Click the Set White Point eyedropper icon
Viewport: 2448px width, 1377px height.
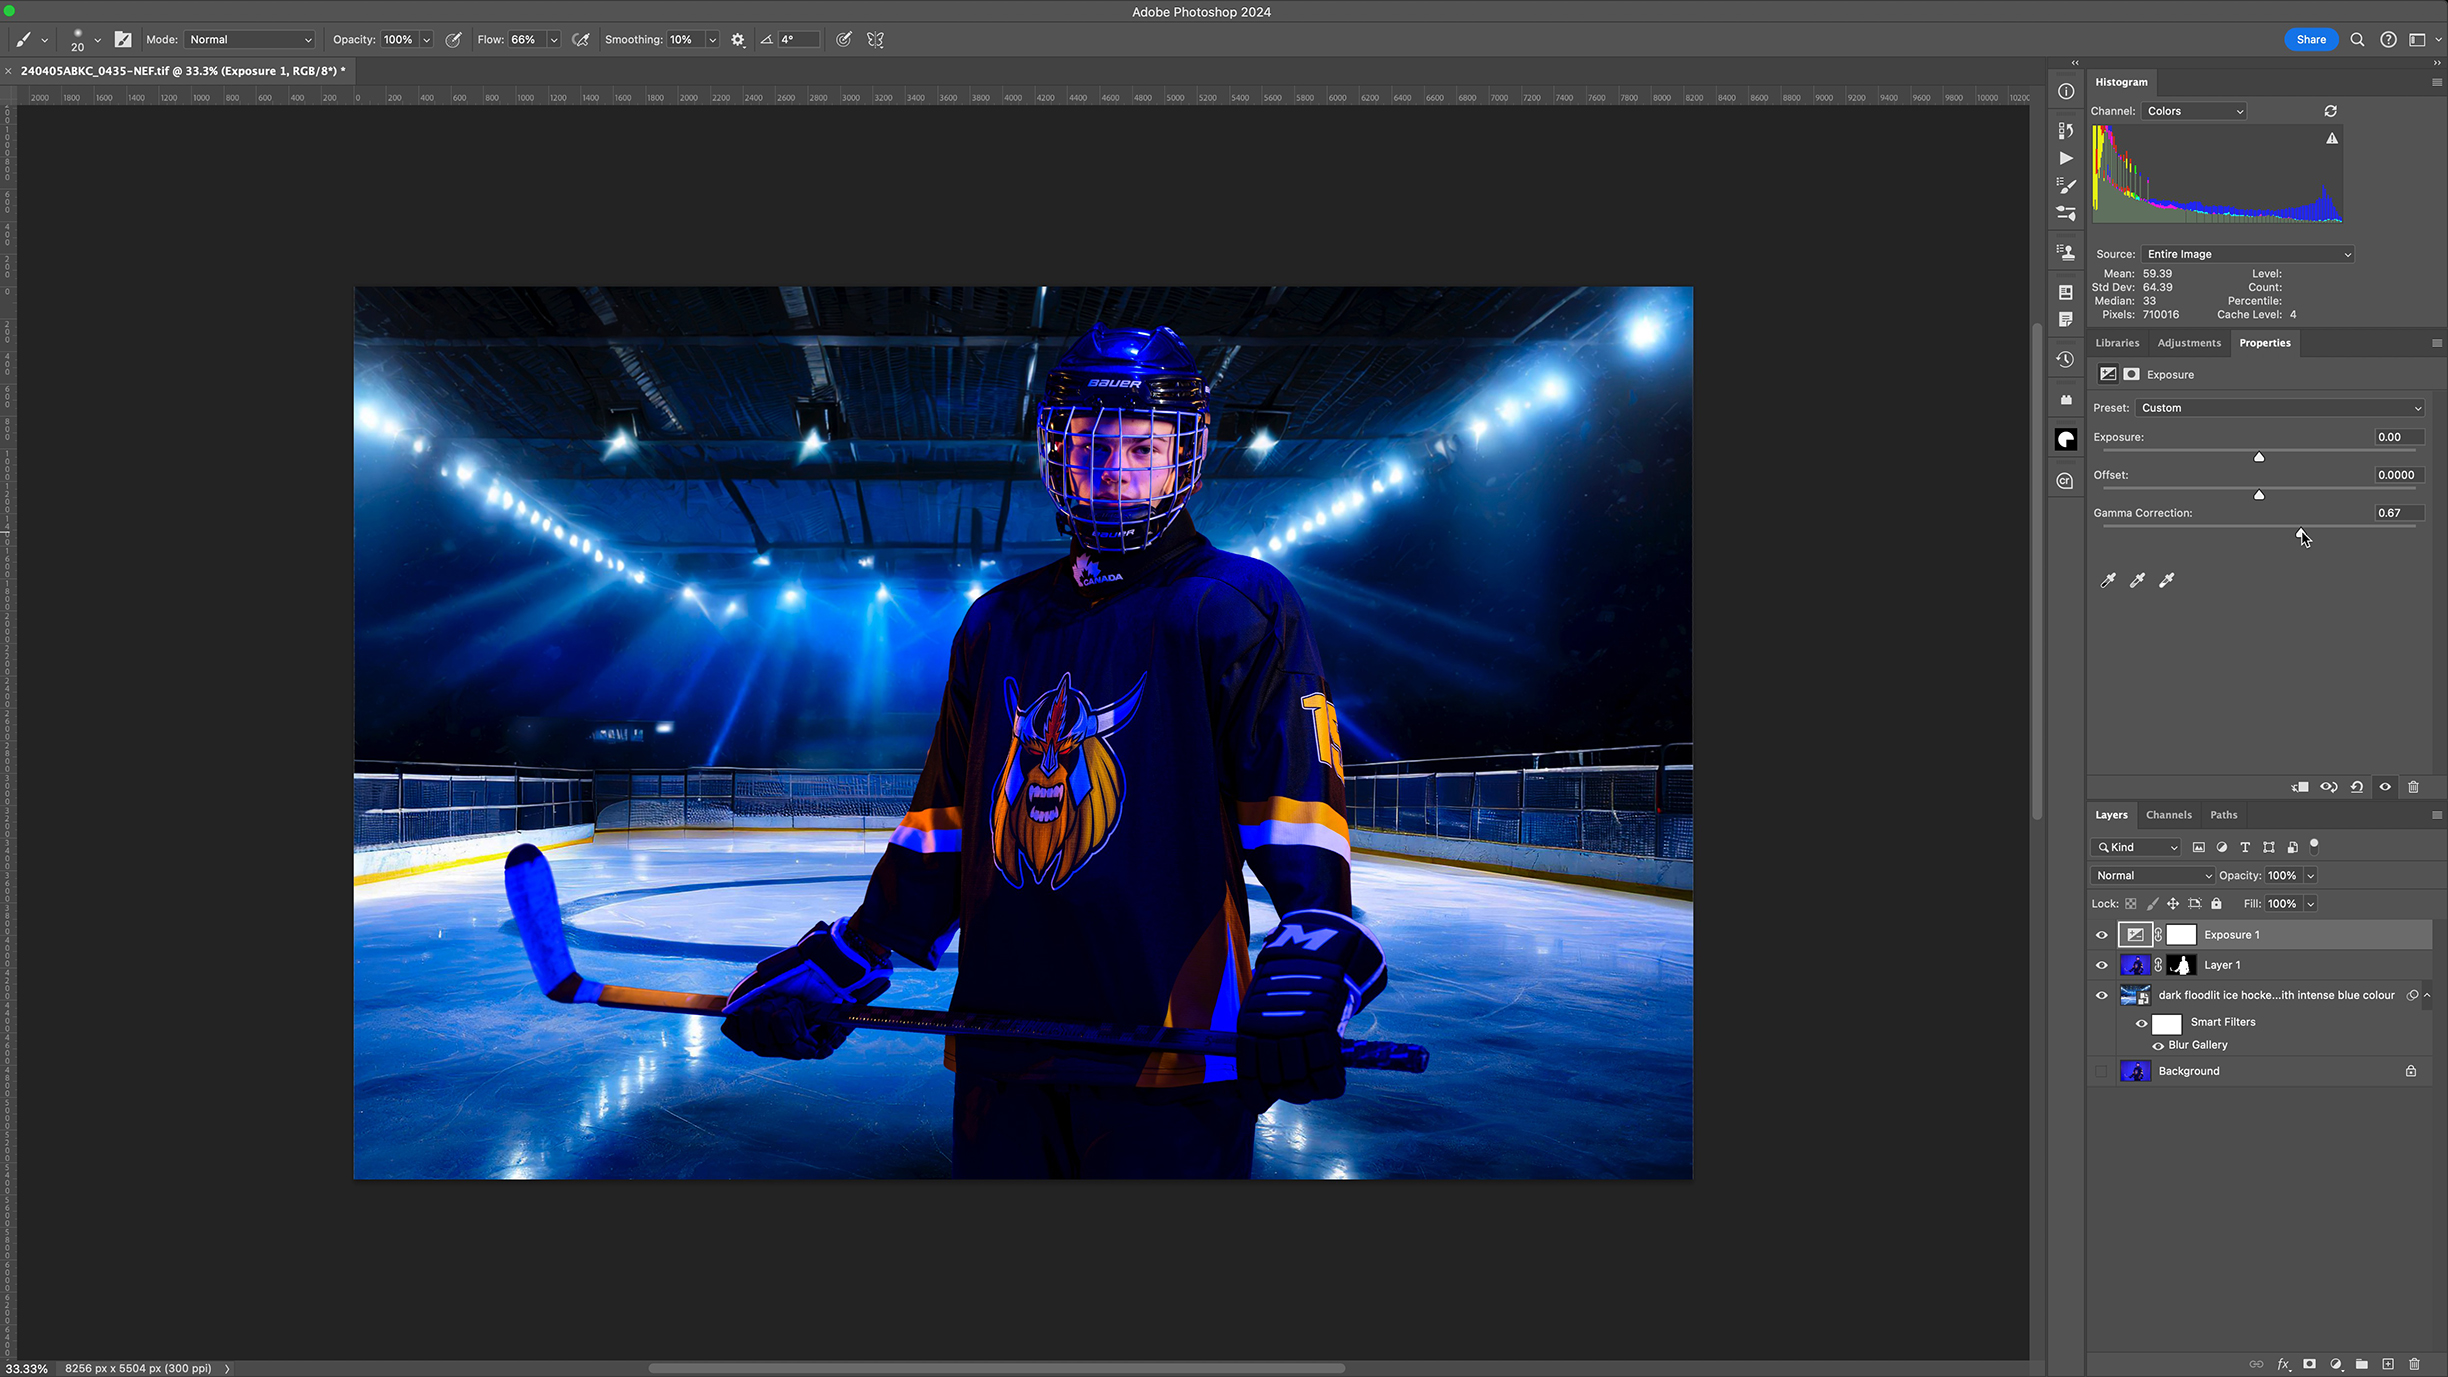2167,578
